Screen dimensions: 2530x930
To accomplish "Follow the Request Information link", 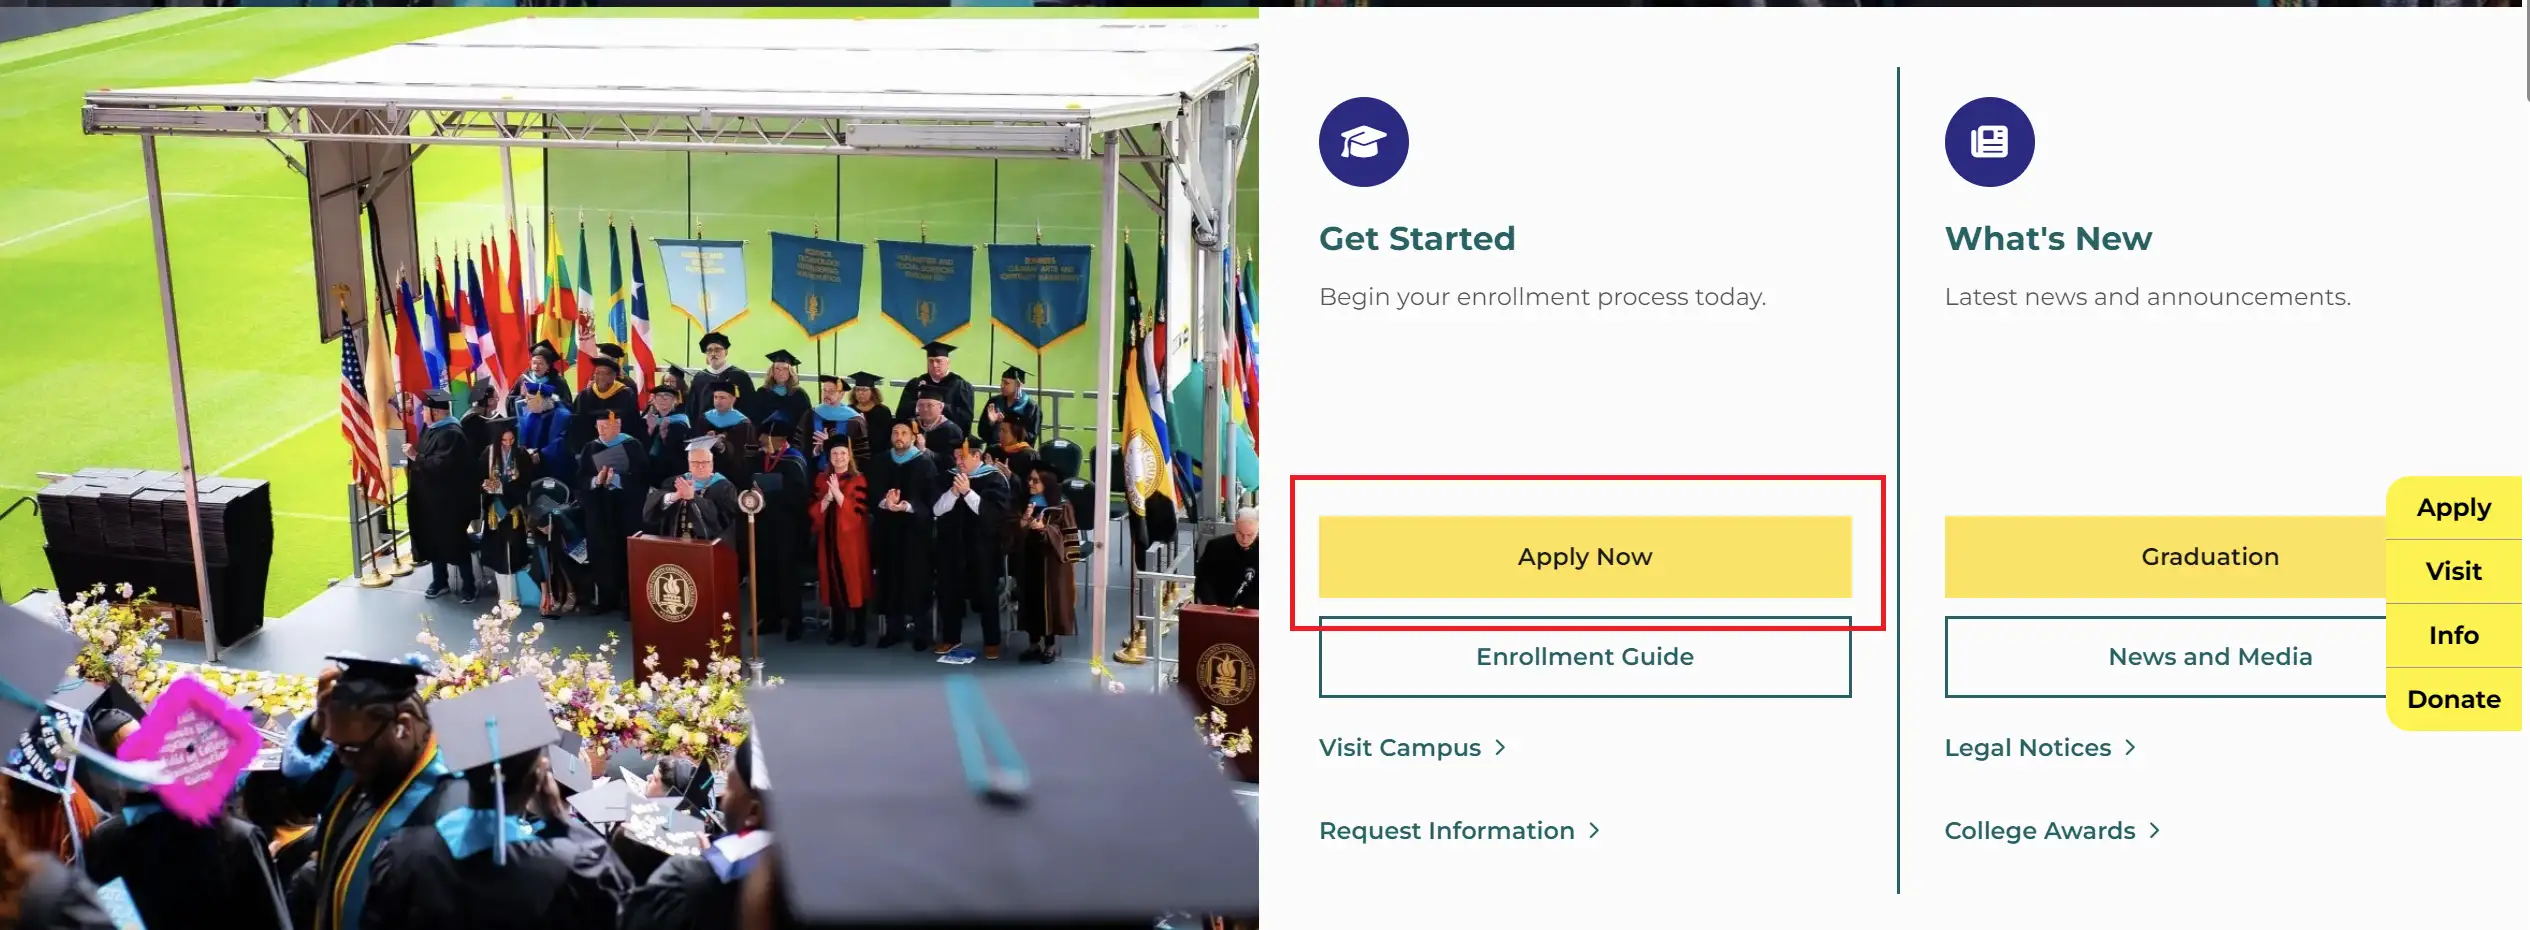I will point(1447,831).
